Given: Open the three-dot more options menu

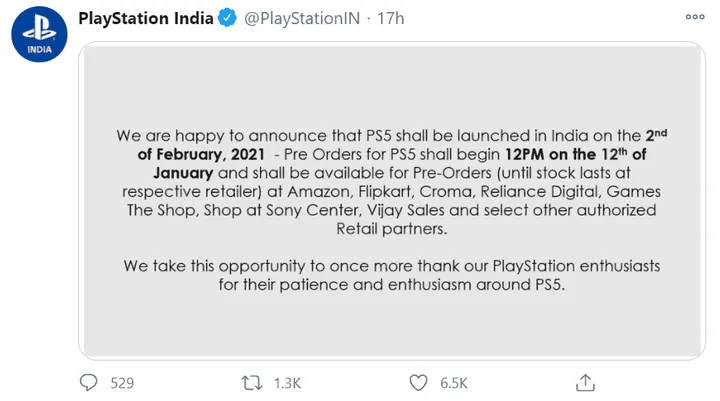Looking at the screenshot, I should click(x=694, y=17).
